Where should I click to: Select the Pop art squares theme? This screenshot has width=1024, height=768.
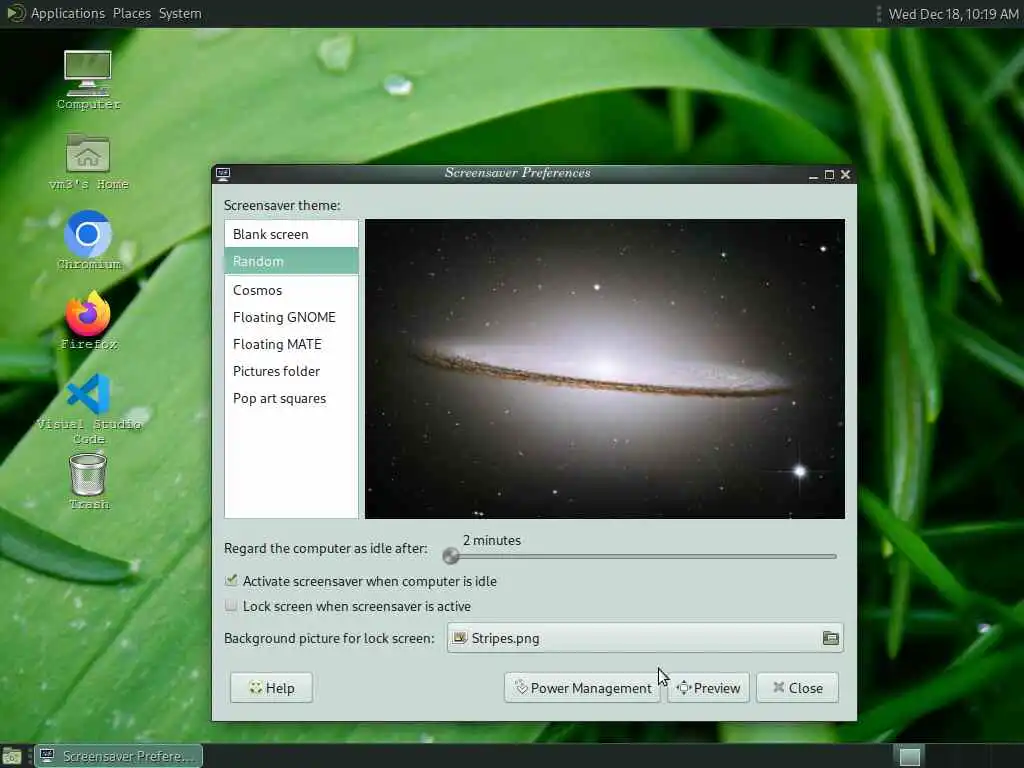(291, 398)
